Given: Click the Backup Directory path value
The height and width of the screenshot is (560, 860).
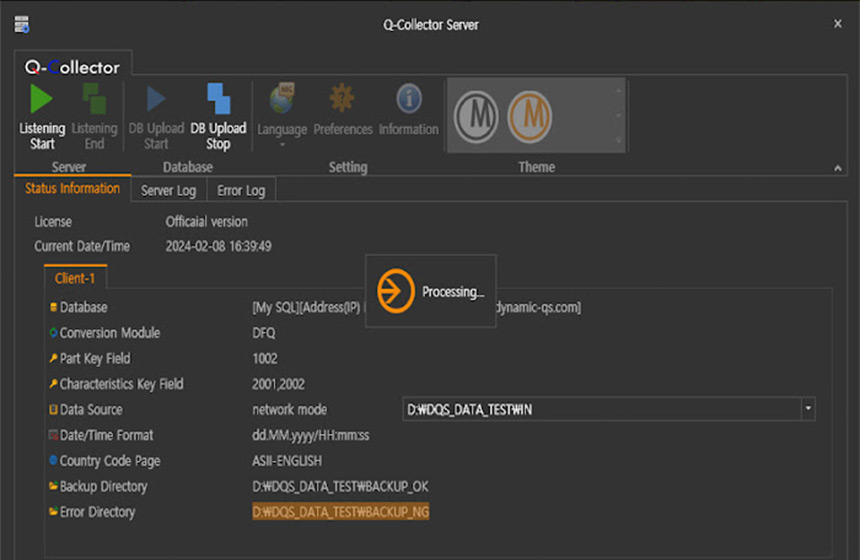Looking at the screenshot, I should point(340,486).
